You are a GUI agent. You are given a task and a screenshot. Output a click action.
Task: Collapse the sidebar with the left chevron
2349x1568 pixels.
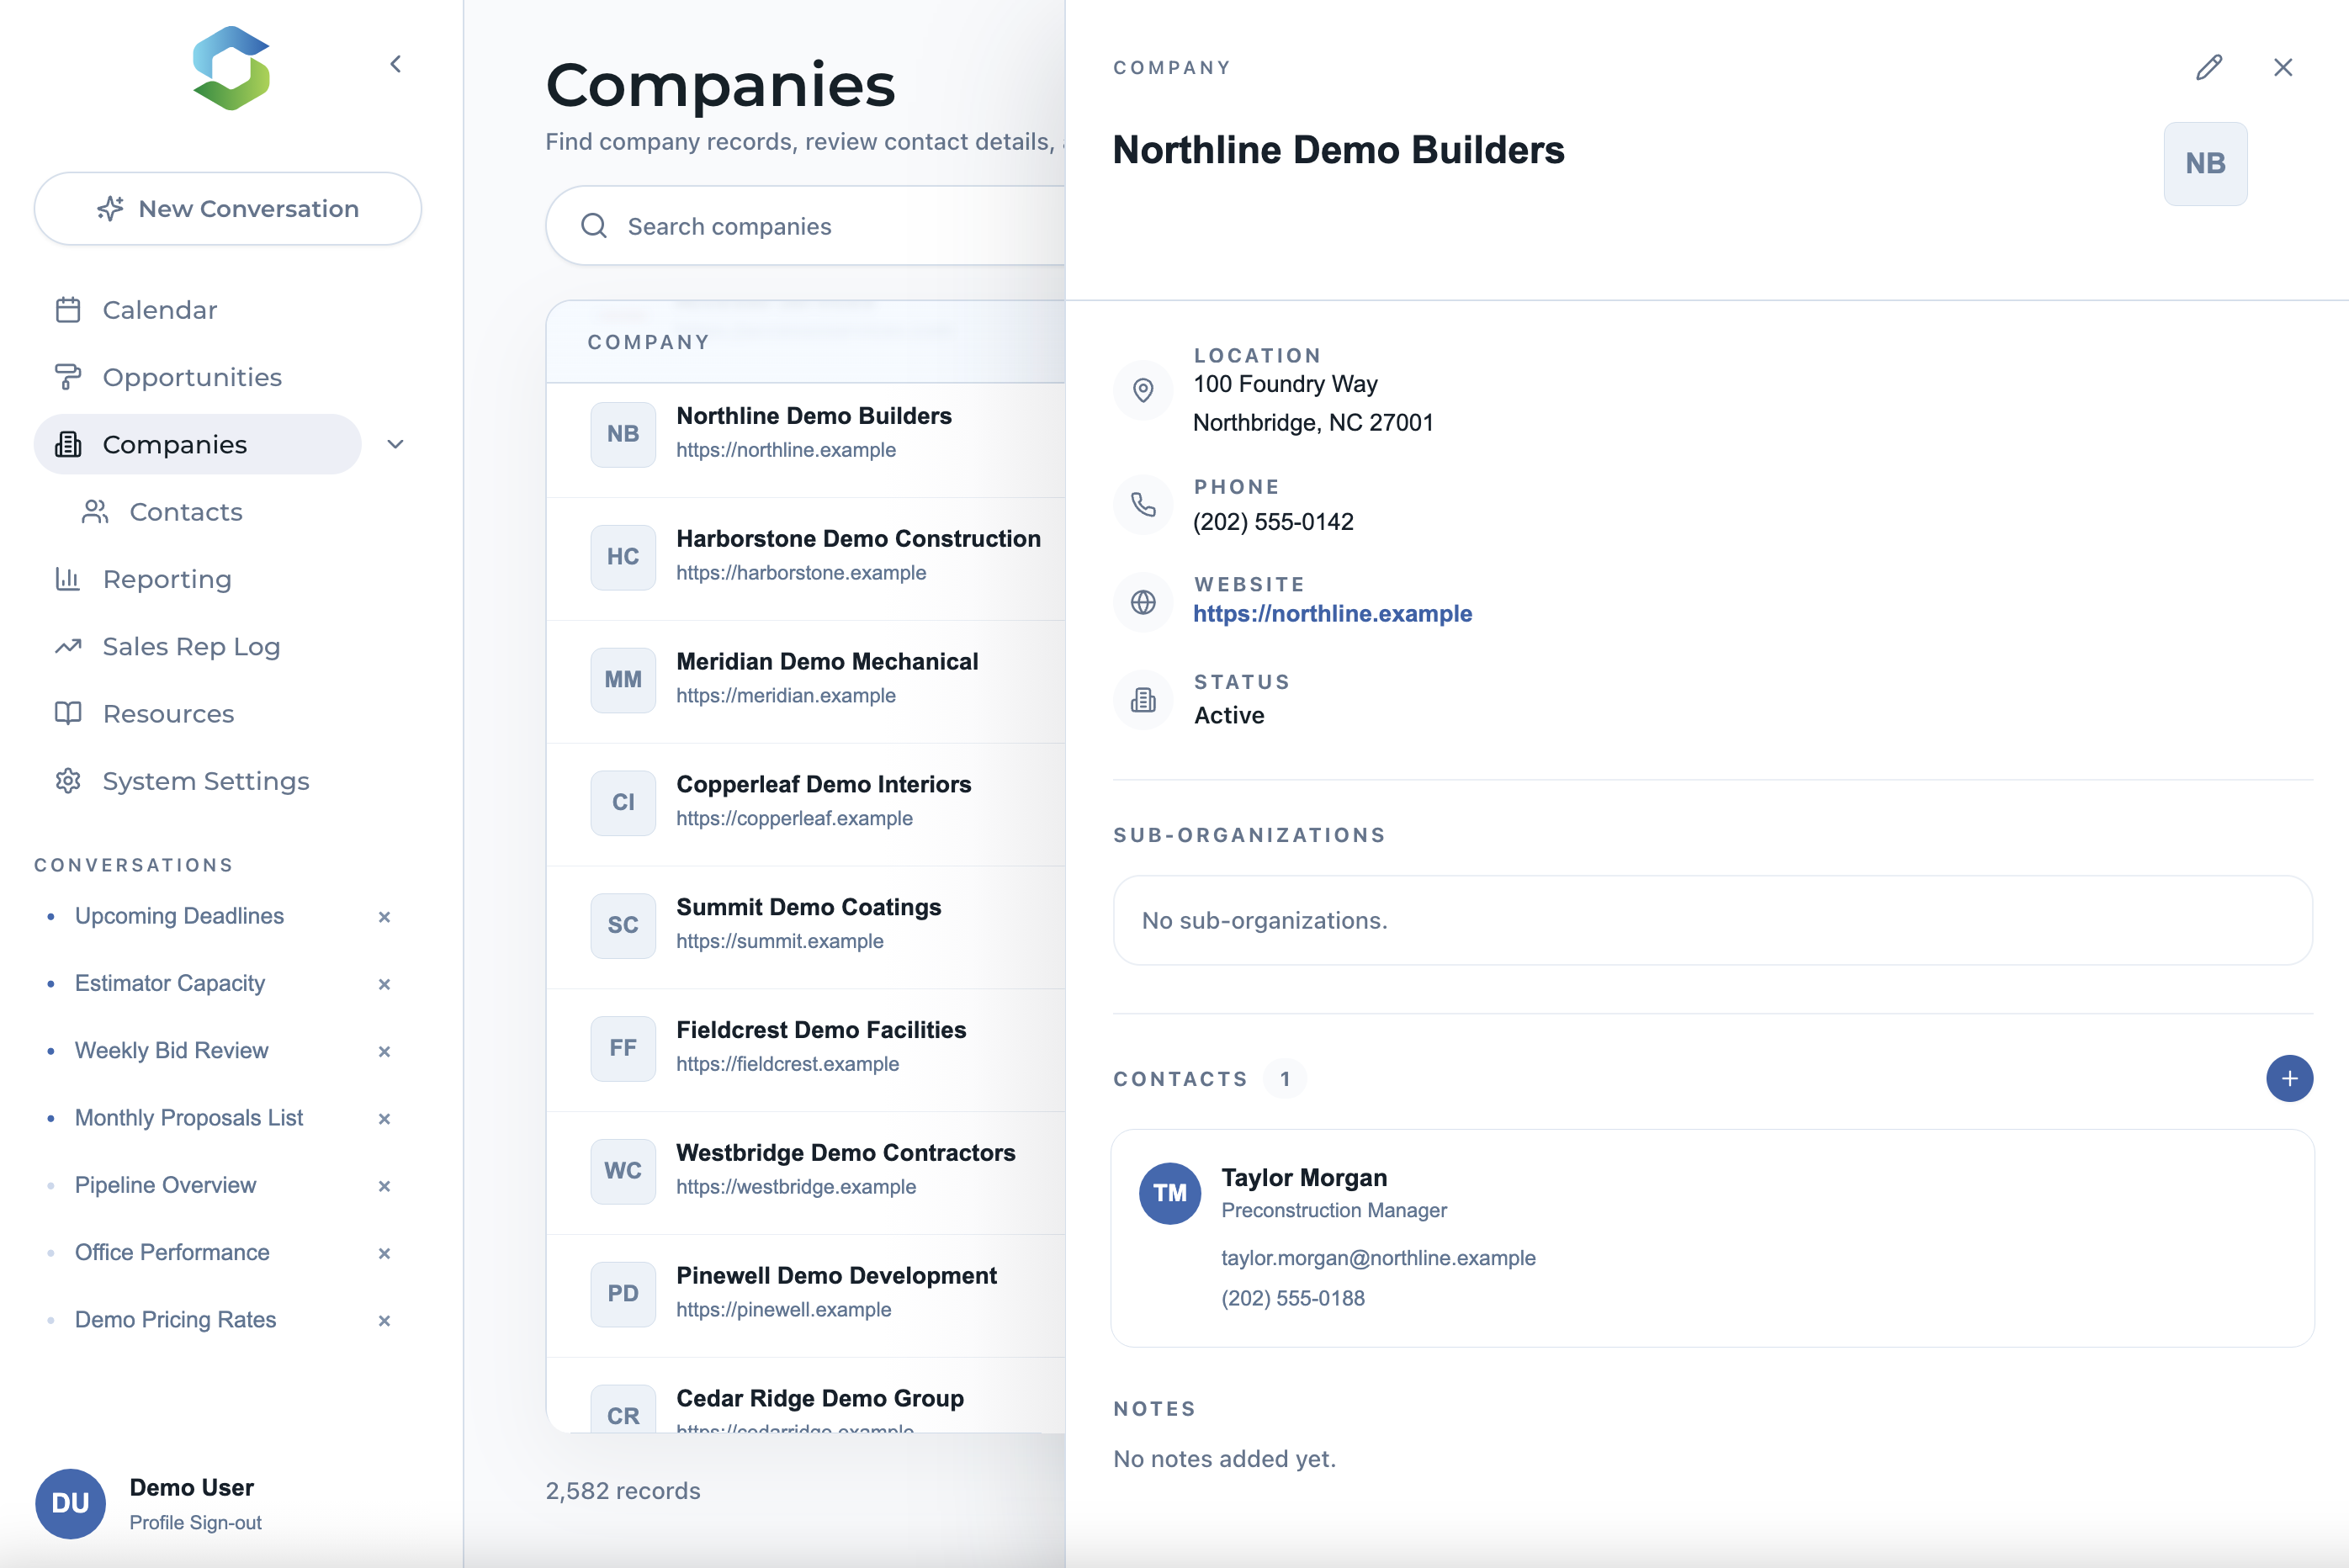click(396, 64)
